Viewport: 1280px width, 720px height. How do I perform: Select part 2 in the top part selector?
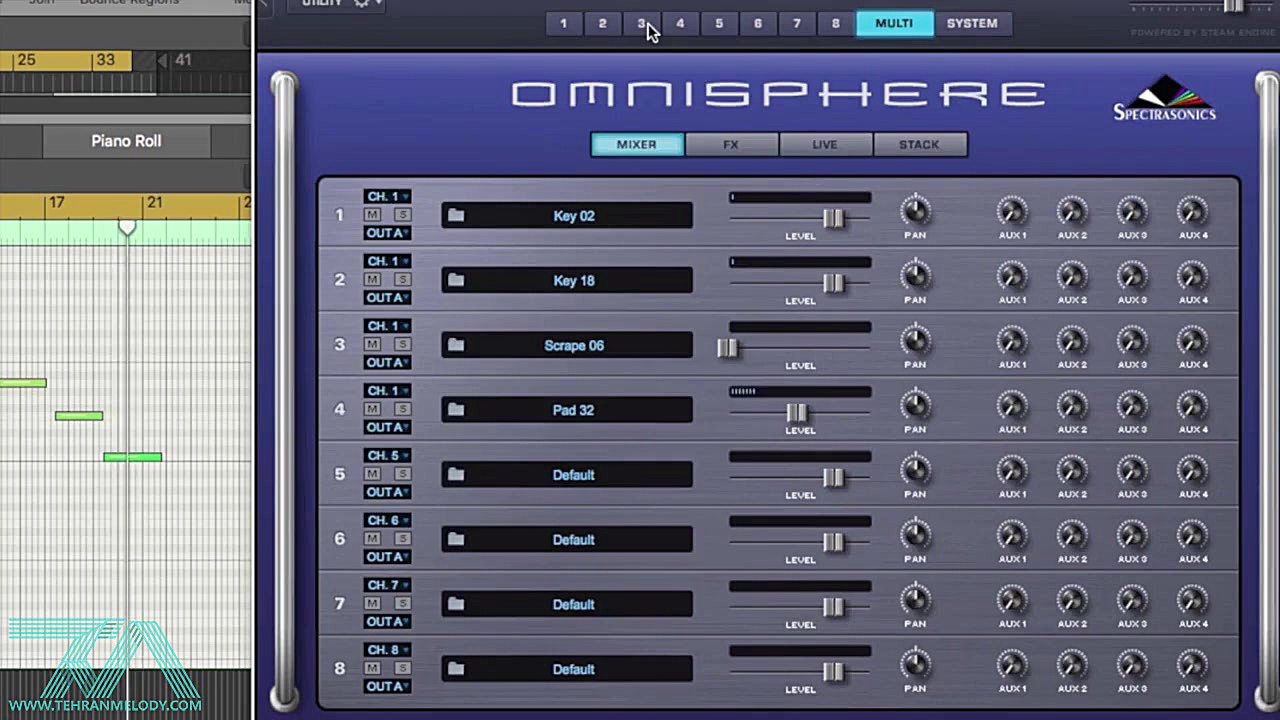[602, 23]
